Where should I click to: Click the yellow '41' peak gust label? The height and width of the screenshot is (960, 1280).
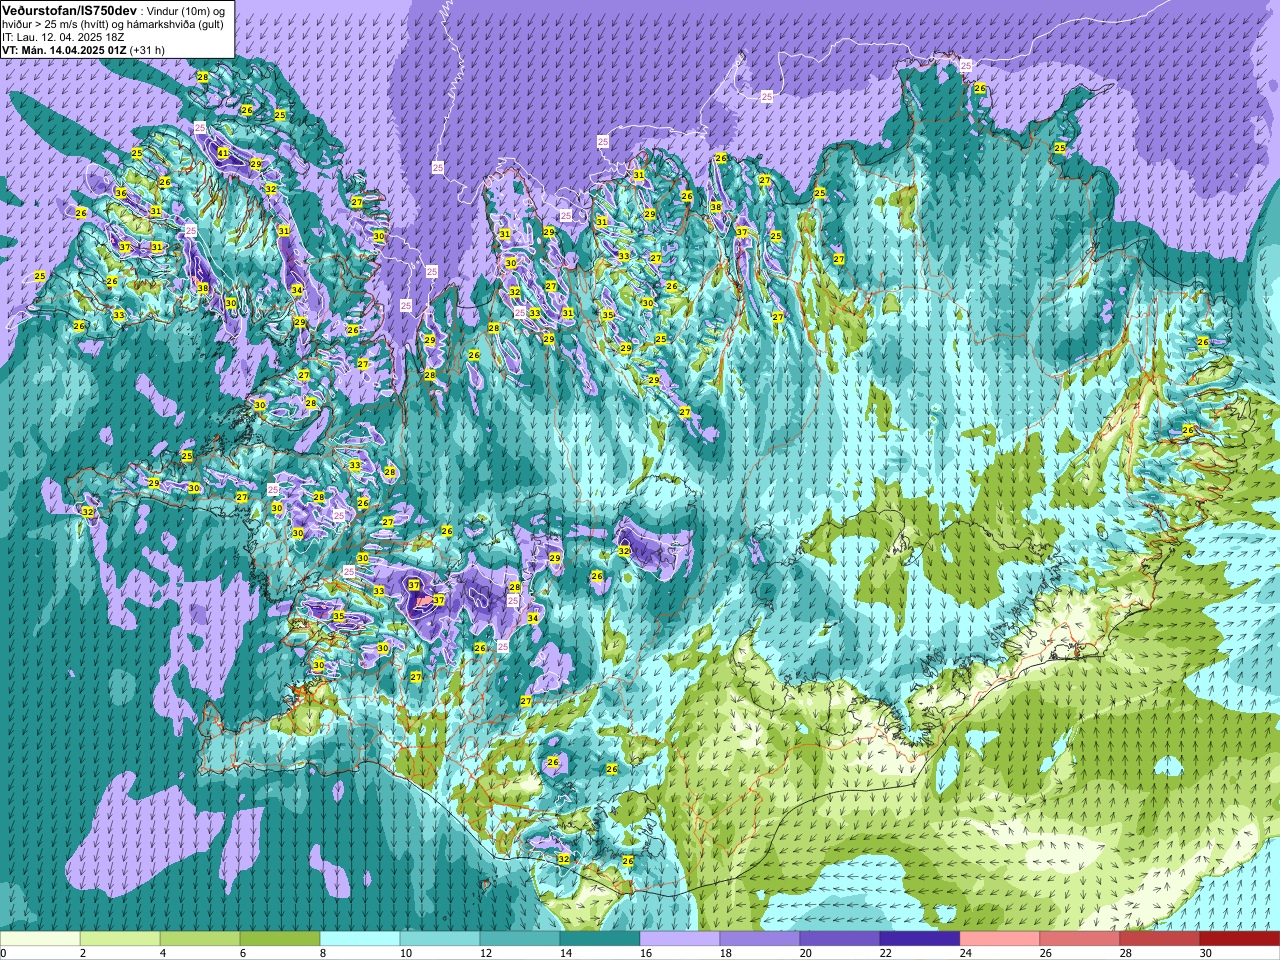point(223,153)
